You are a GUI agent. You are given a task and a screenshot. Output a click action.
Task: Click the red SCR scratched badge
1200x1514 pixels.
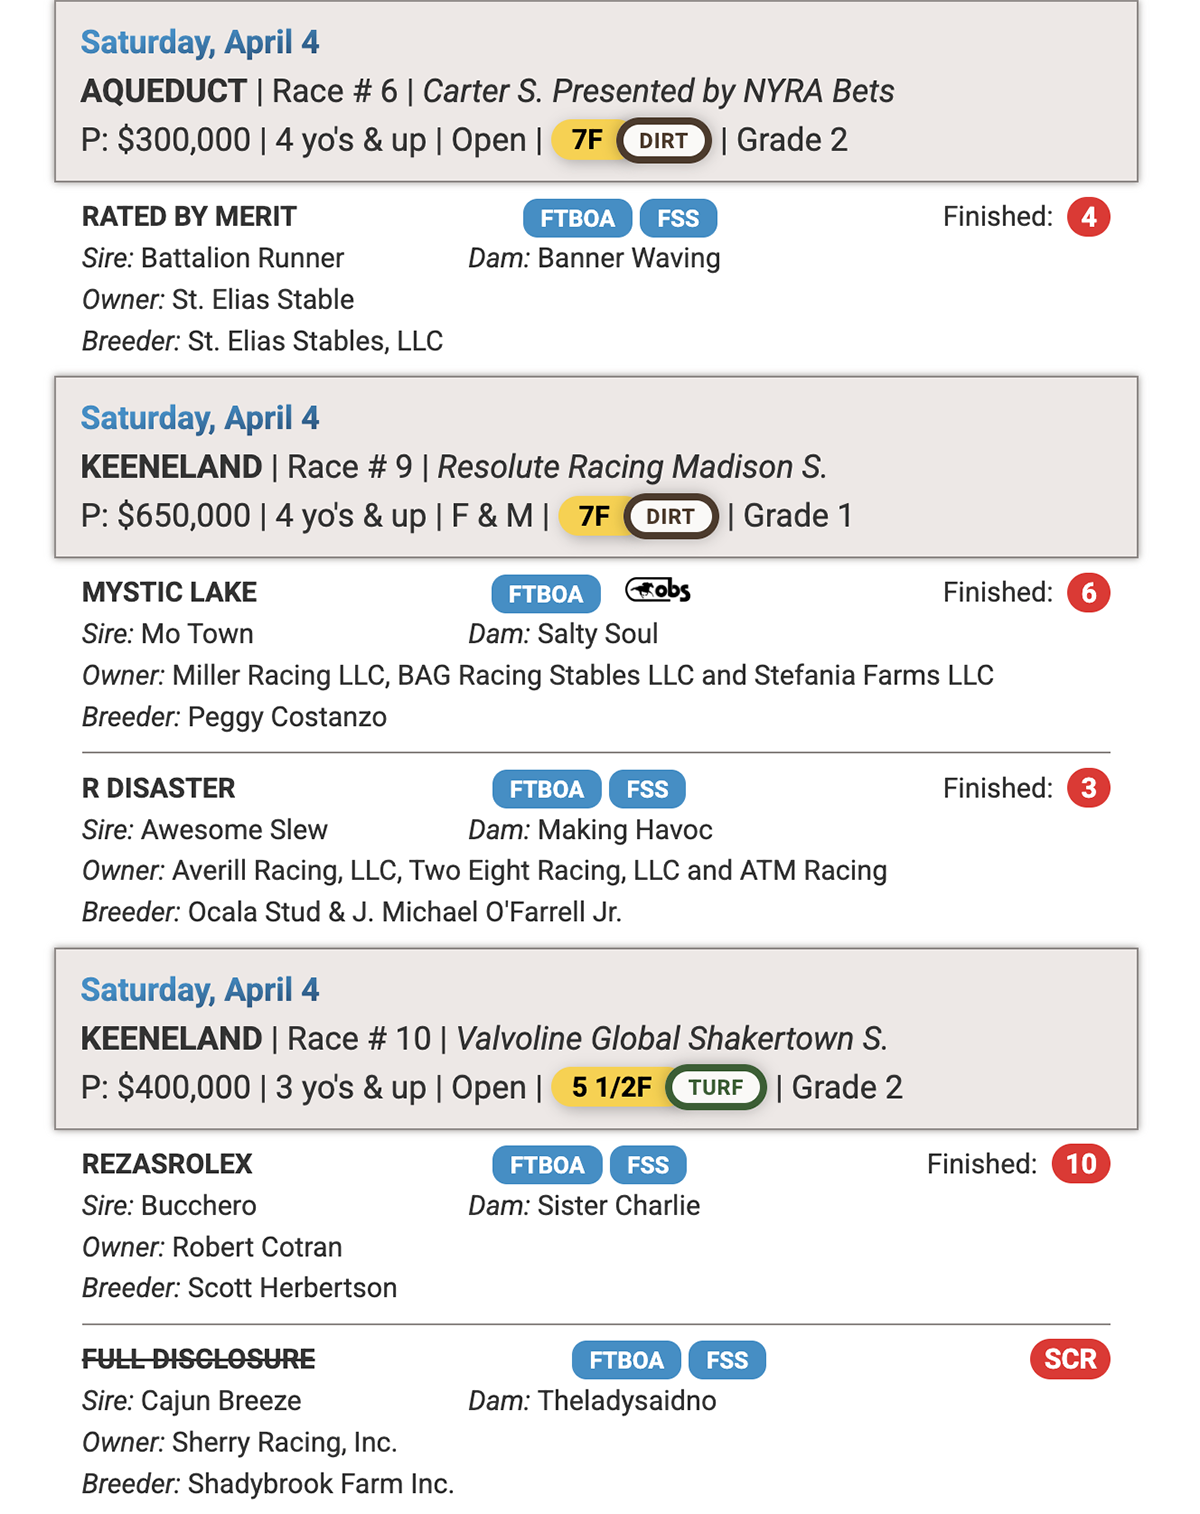[1070, 1359]
